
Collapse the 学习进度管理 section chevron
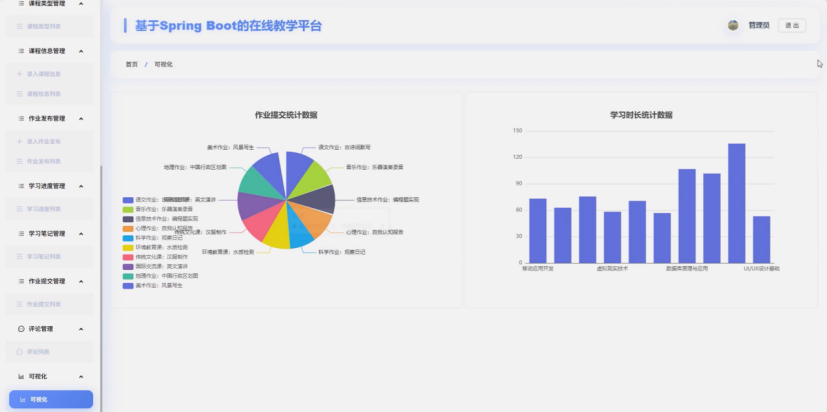[x=81, y=186]
